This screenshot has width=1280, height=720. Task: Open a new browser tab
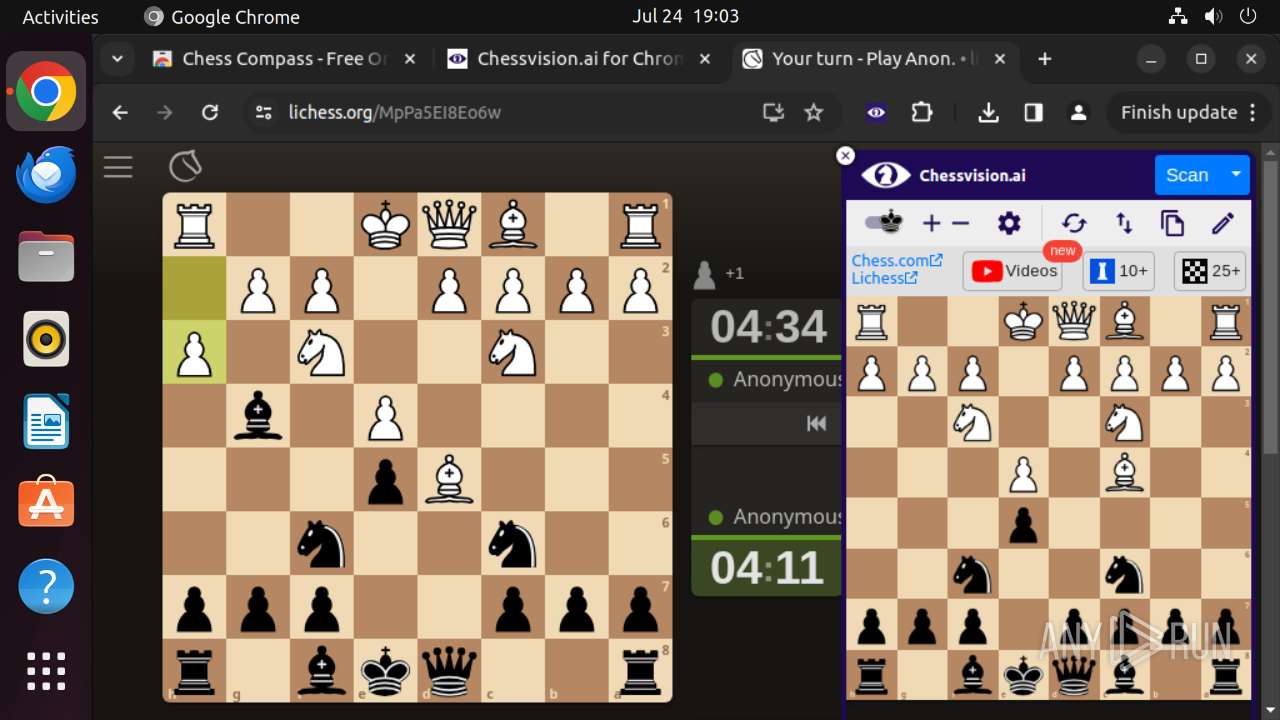(1045, 59)
